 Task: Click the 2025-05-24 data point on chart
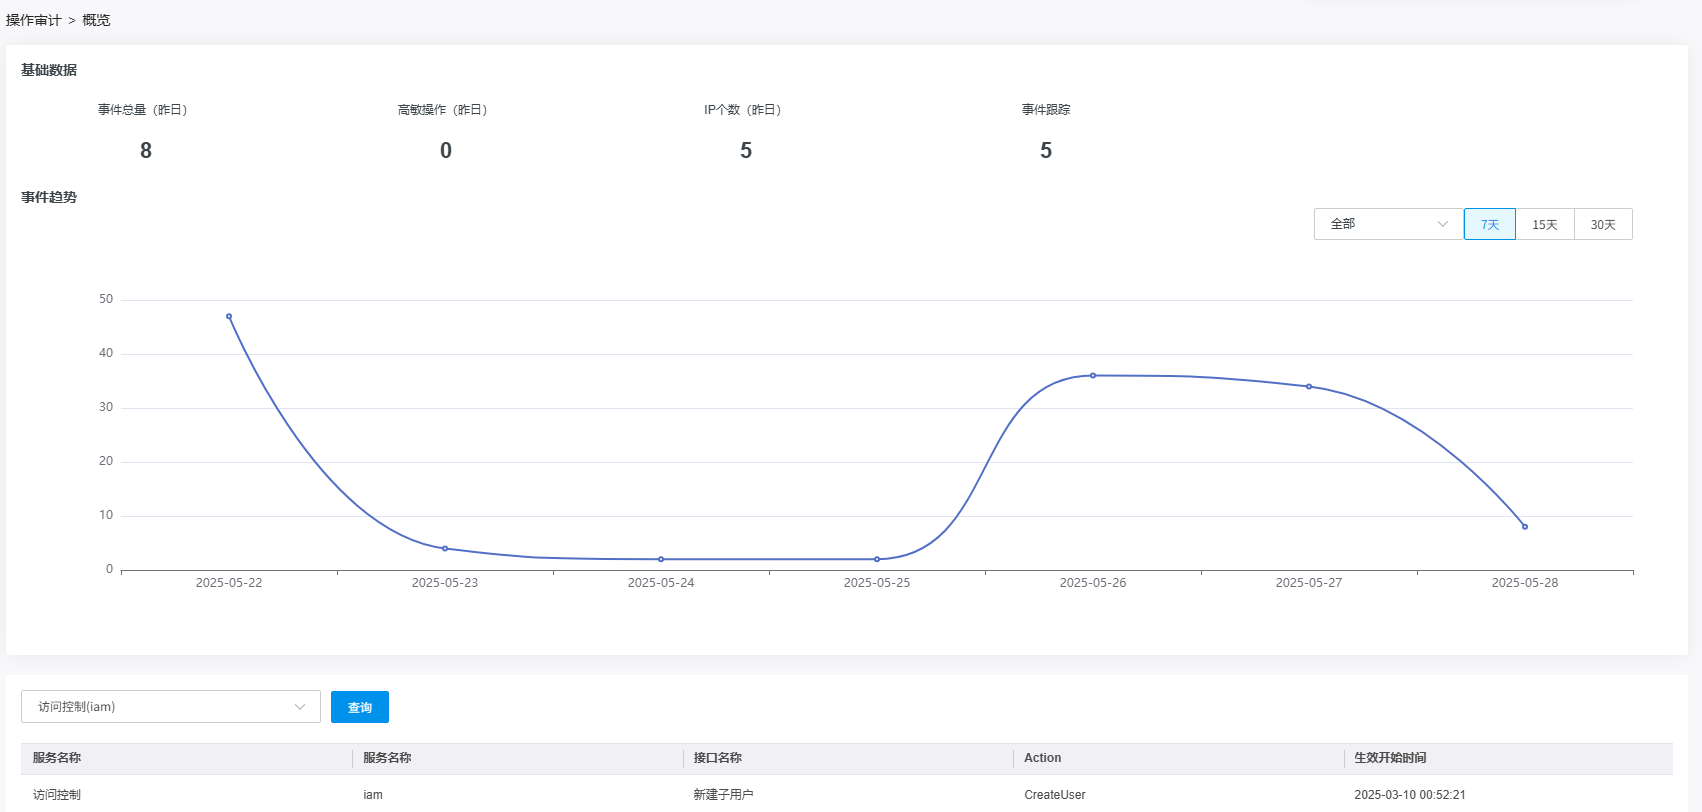(661, 559)
